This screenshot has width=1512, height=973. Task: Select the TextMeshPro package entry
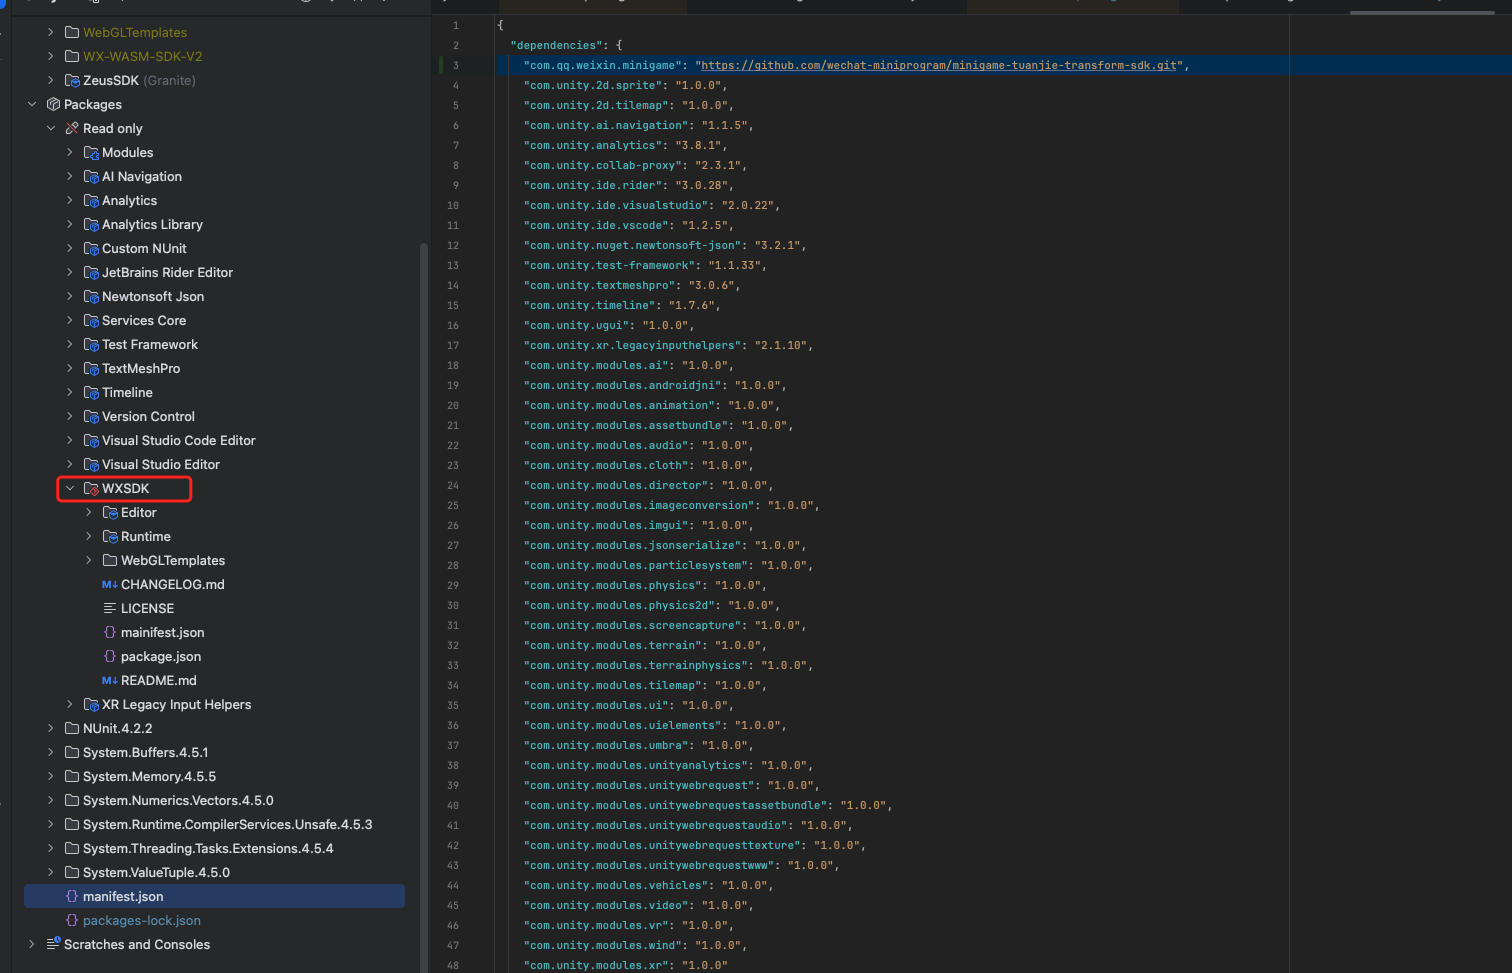(x=141, y=369)
